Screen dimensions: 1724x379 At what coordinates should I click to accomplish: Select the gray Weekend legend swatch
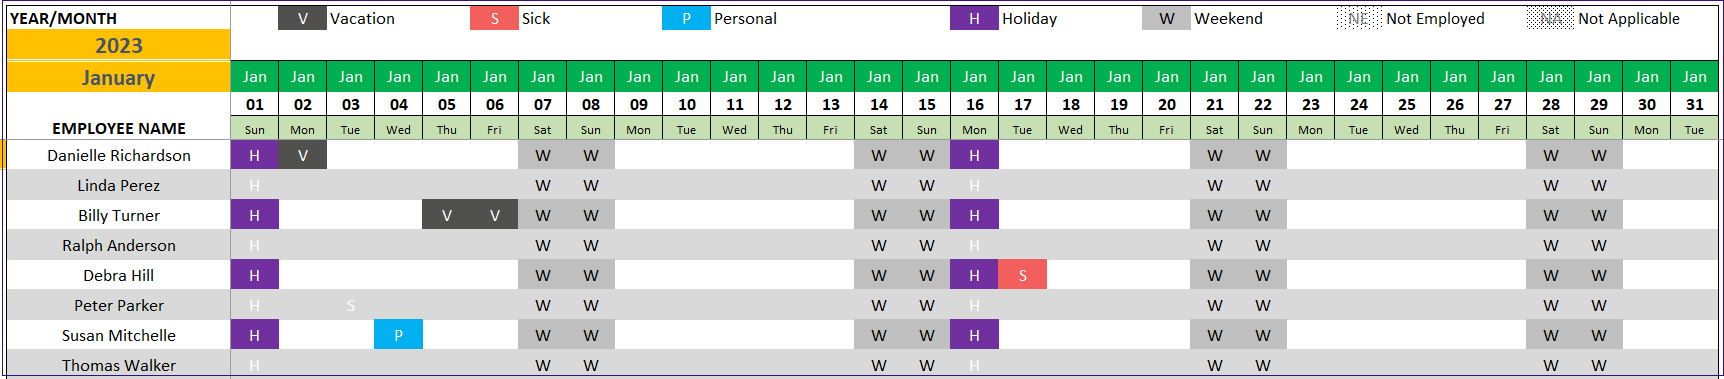tap(1166, 18)
